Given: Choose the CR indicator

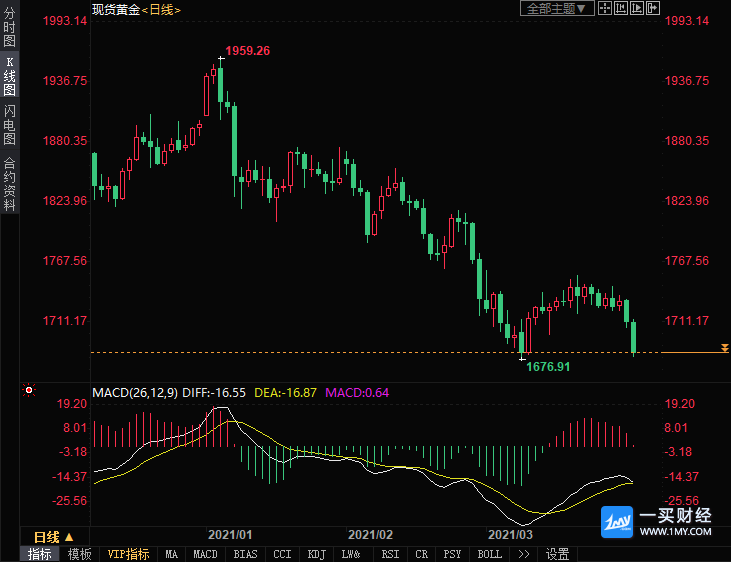Looking at the screenshot, I should click(x=421, y=554).
